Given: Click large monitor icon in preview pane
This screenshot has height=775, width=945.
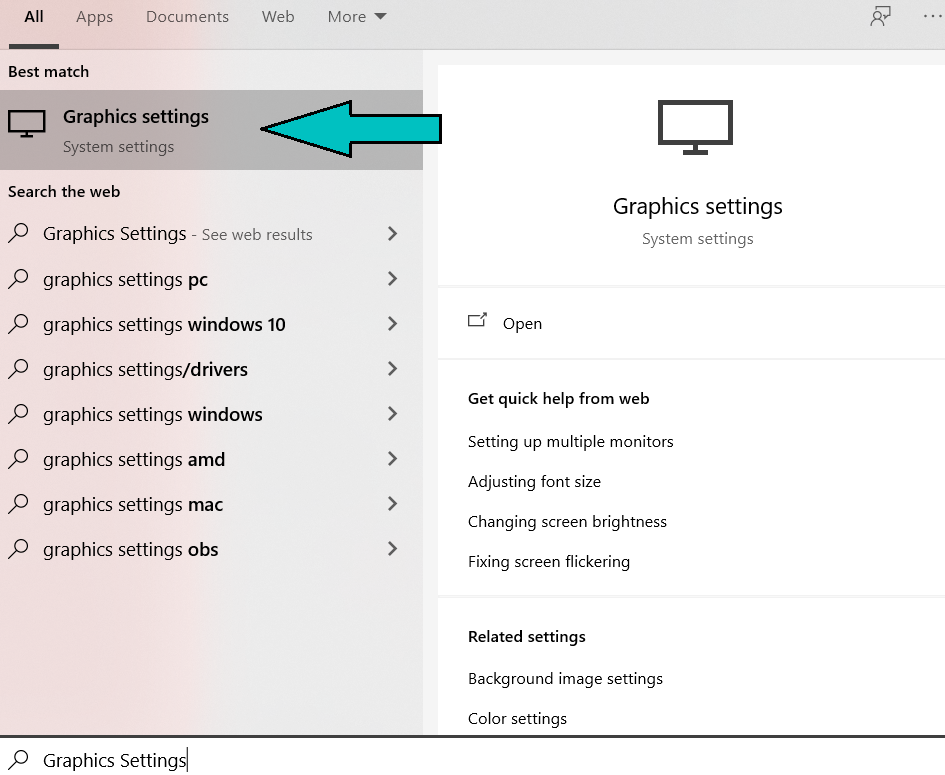Looking at the screenshot, I should (695, 127).
